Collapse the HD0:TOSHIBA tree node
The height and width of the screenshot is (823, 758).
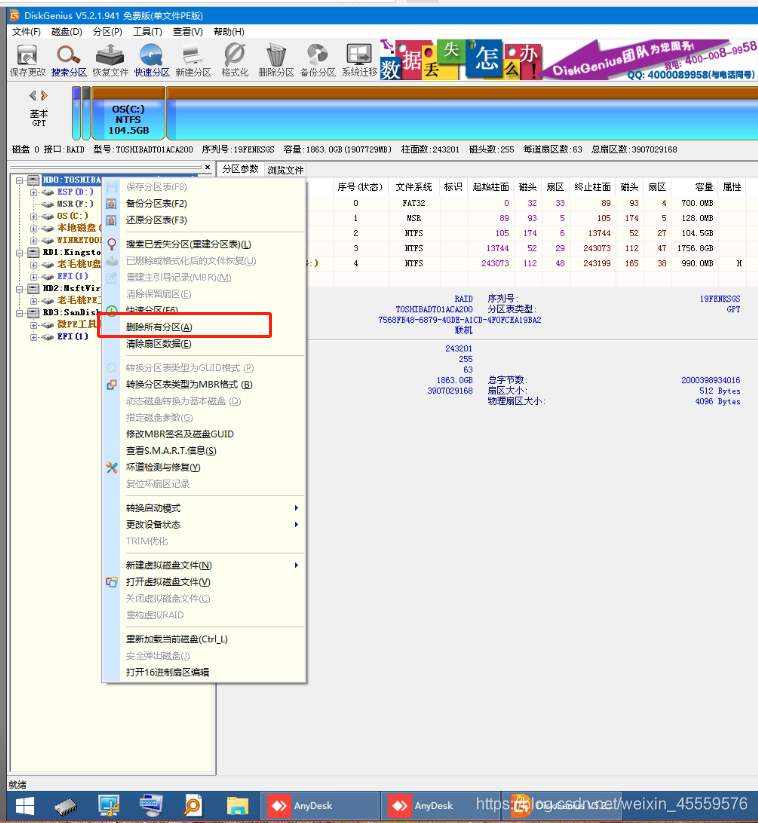pyautogui.click(x=19, y=180)
